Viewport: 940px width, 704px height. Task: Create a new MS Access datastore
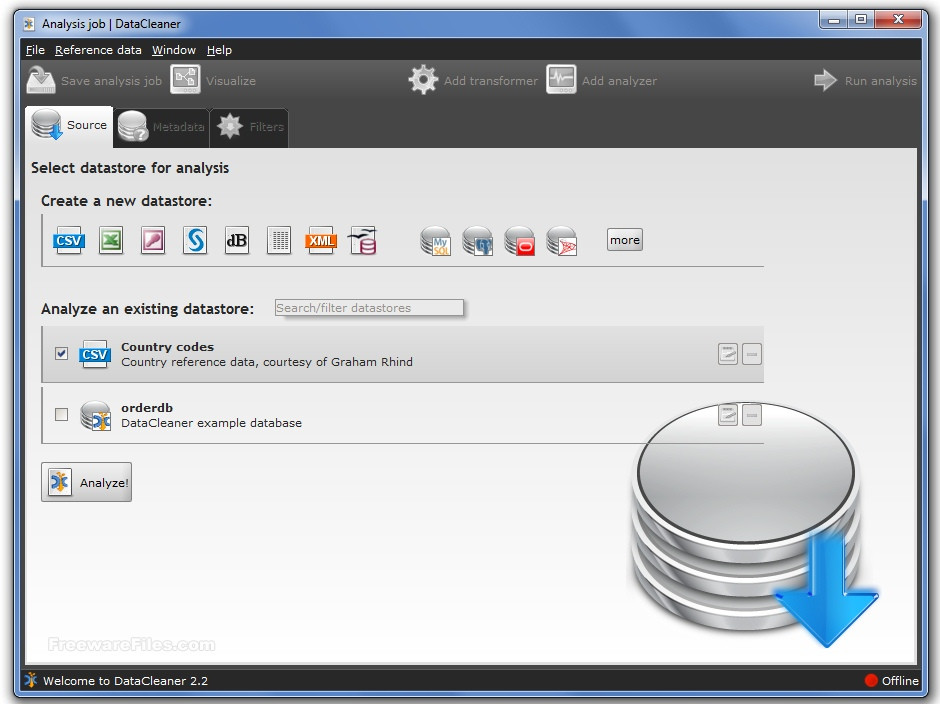coord(153,240)
